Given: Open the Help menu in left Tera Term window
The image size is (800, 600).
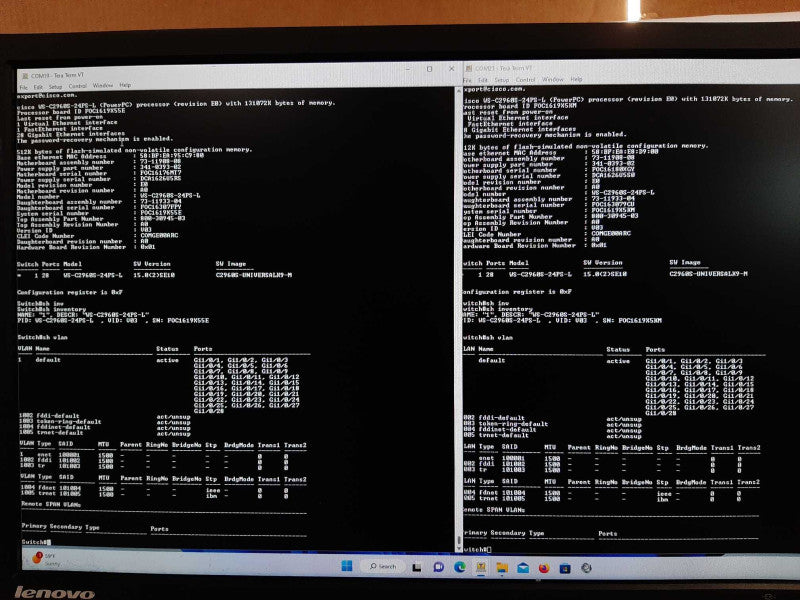Looking at the screenshot, I should coord(125,85).
